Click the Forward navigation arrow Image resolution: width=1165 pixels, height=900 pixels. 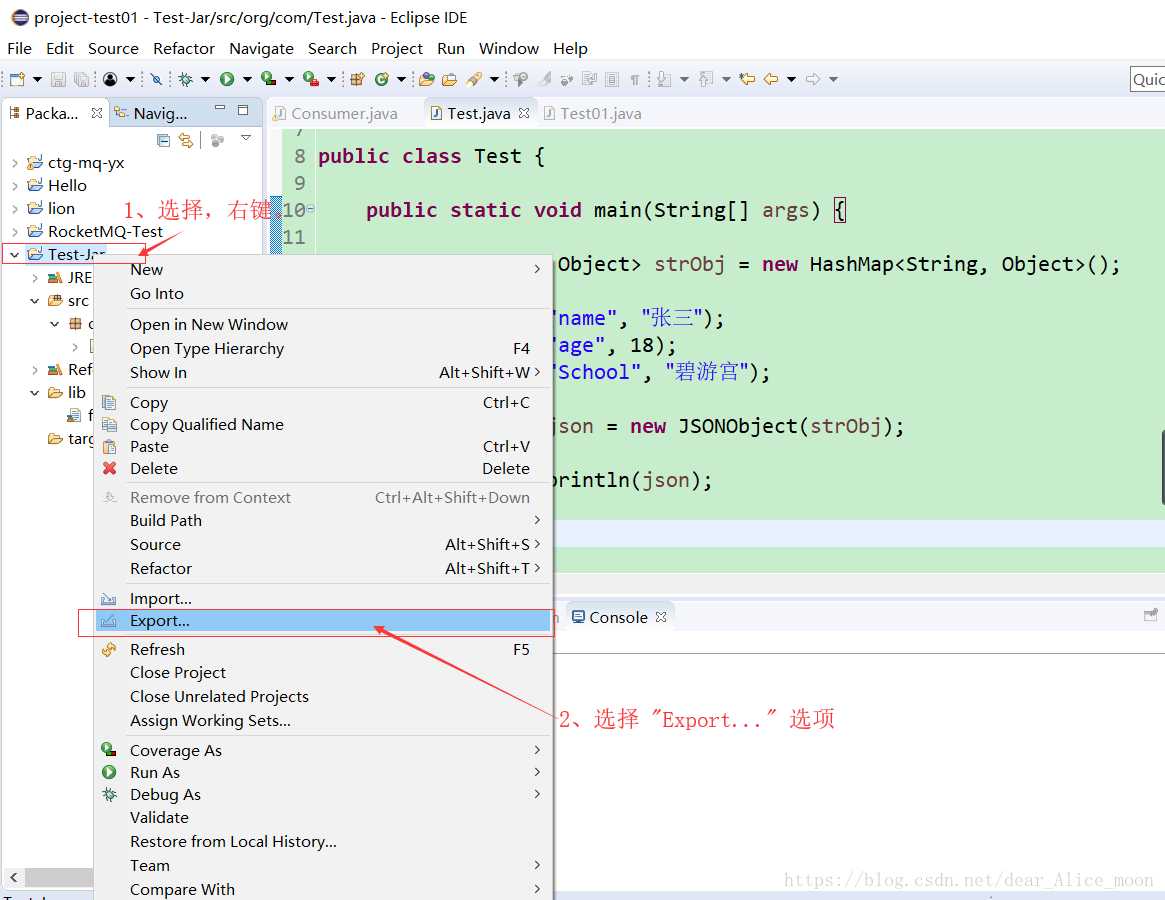coord(813,79)
